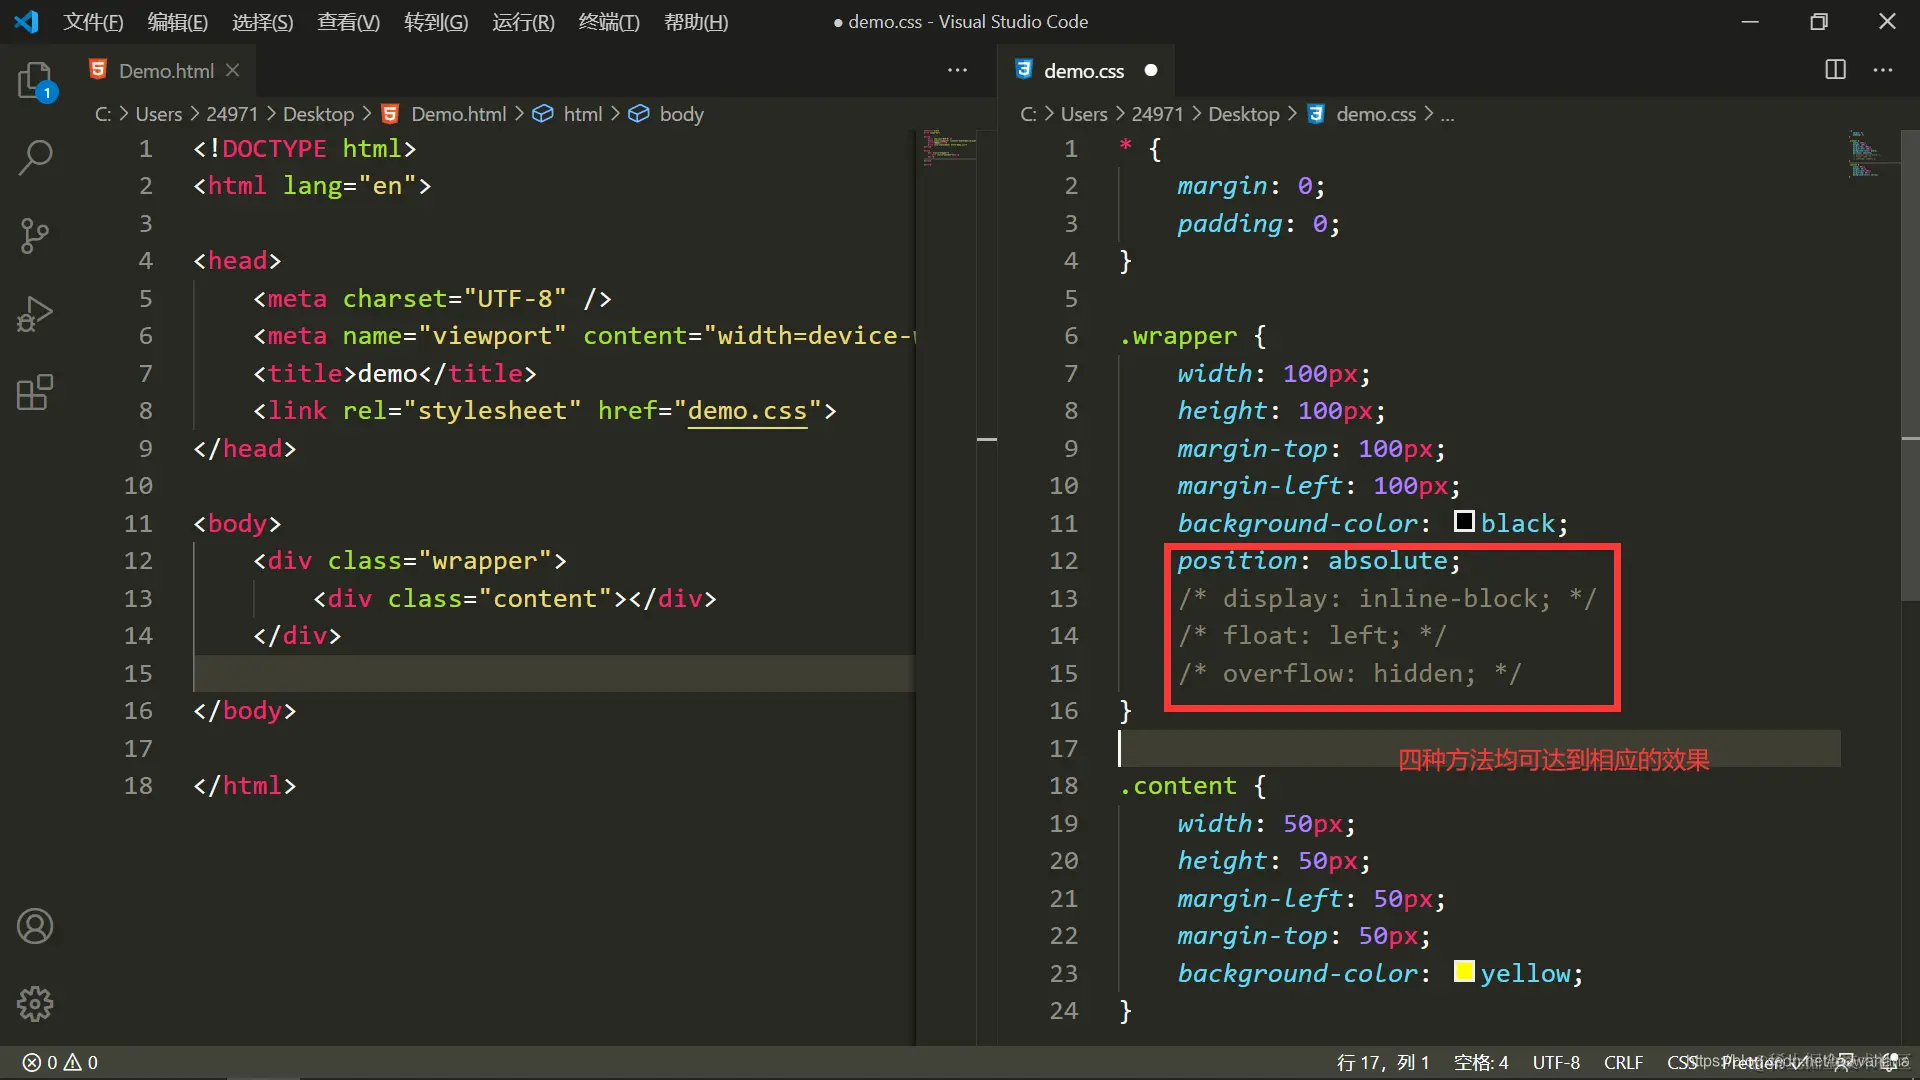Open the Manage gear icon
The image size is (1920, 1080).
(x=35, y=1003)
